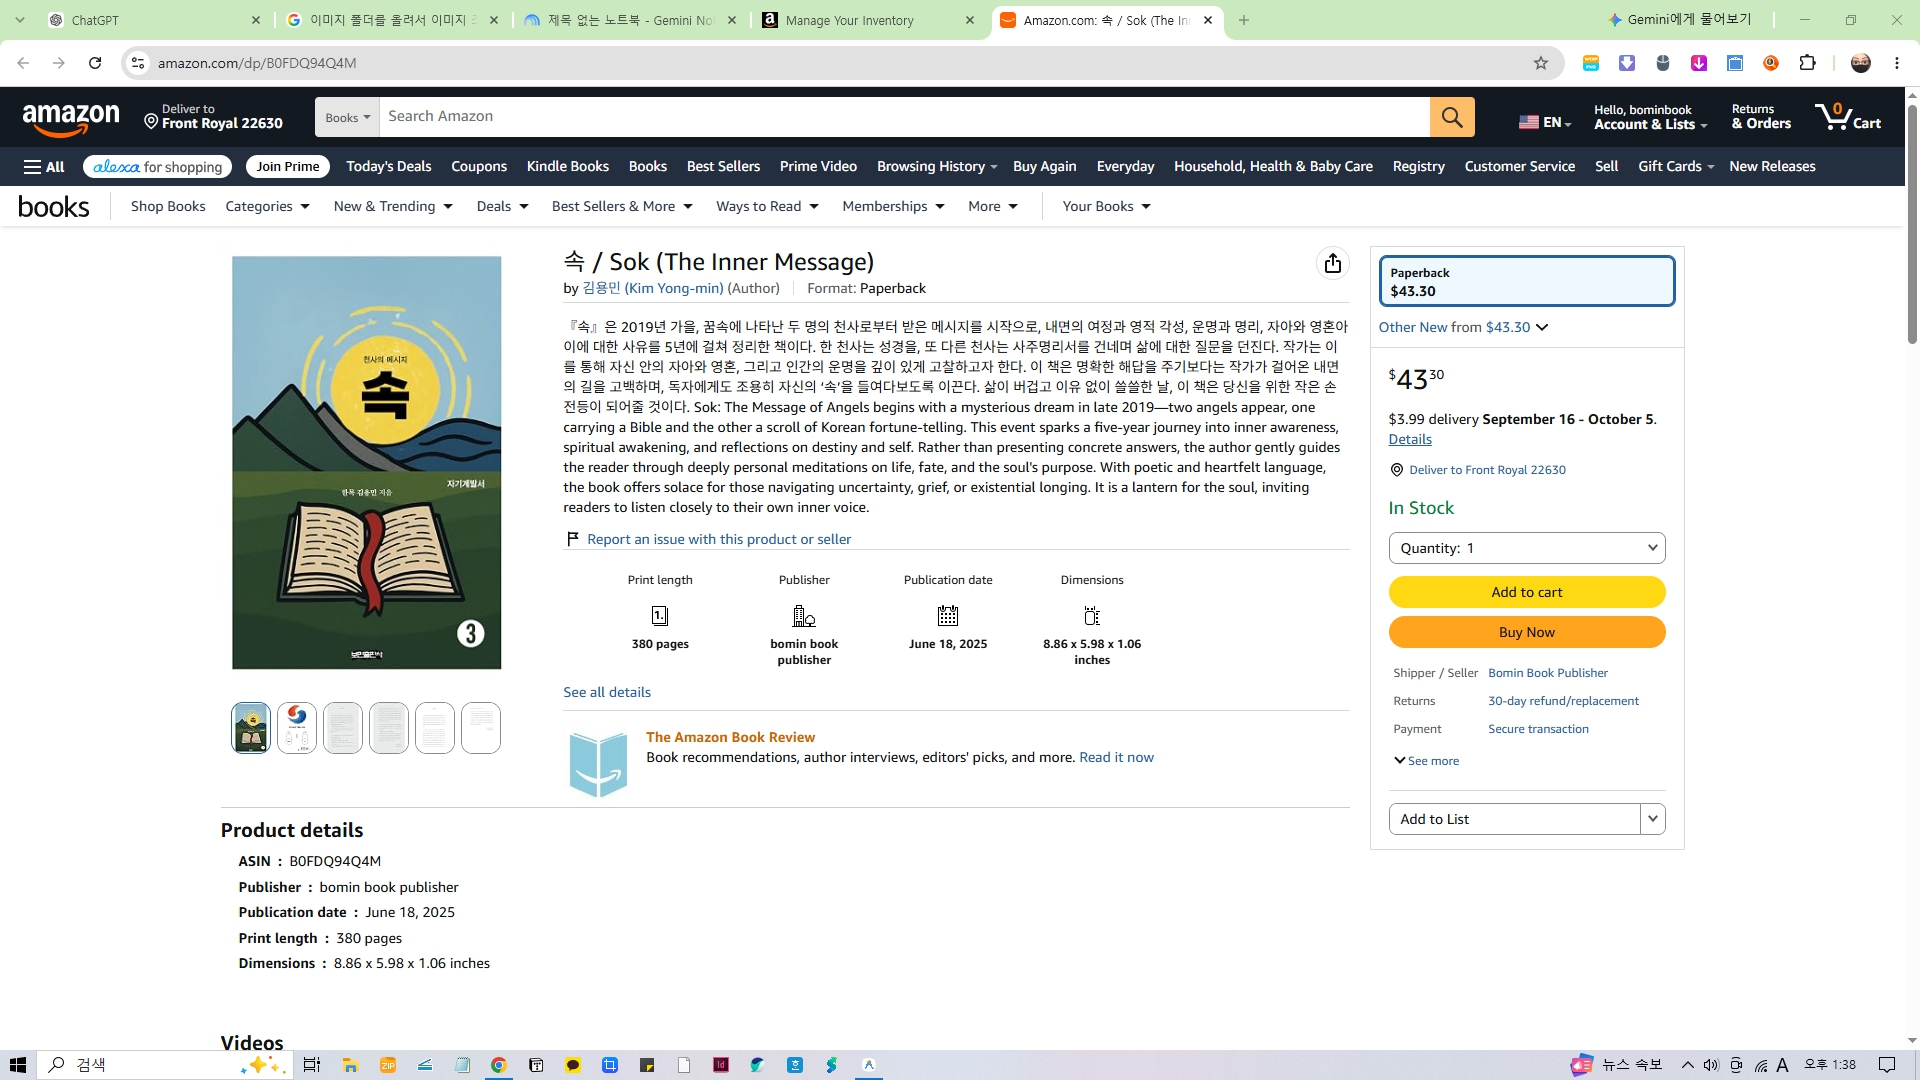Open a new browser tab

(1244, 20)
